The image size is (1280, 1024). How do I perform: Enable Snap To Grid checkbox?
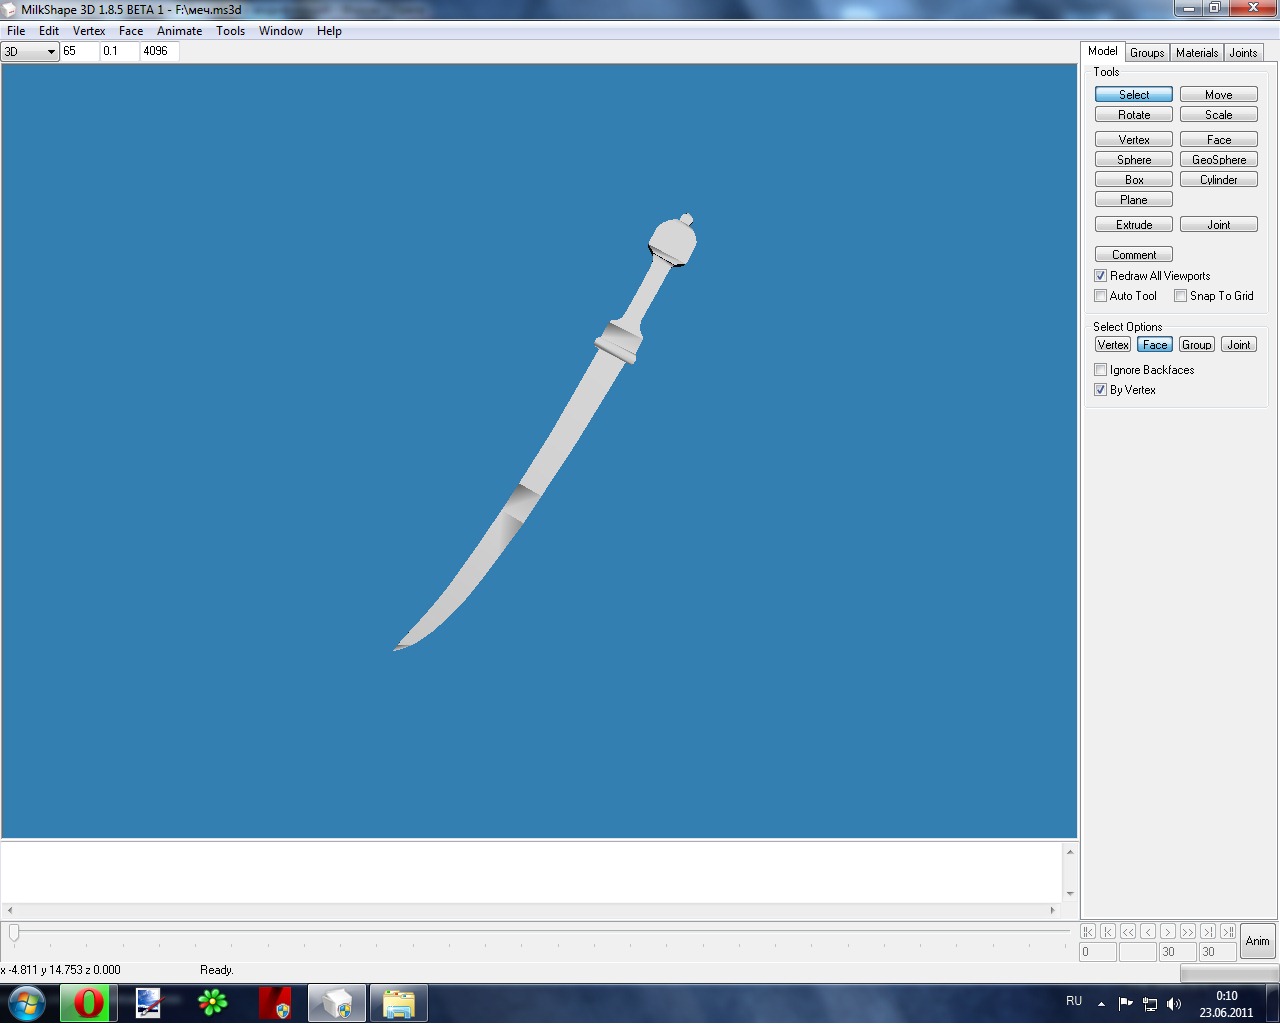[x=1181, y=296]
